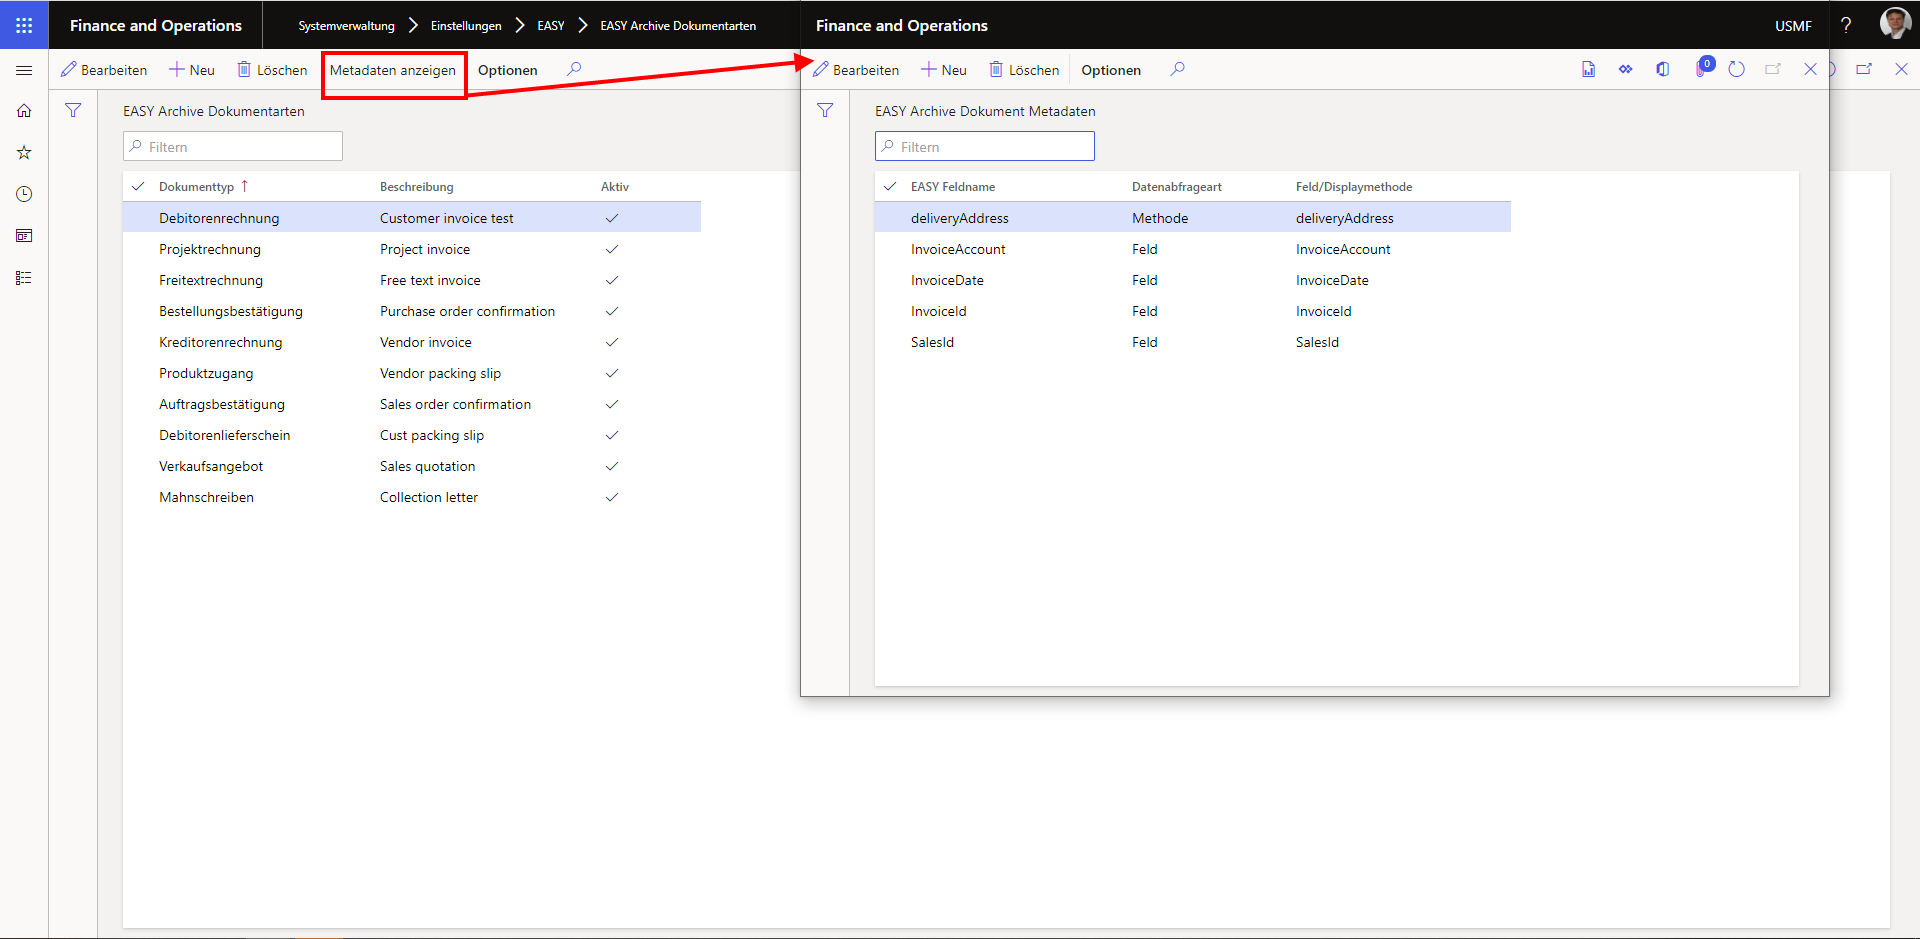The width and height of the screenshot is (1920, 939).
Task: Click Löschen in Metadaten toolbar
Action: [1024, 70]
